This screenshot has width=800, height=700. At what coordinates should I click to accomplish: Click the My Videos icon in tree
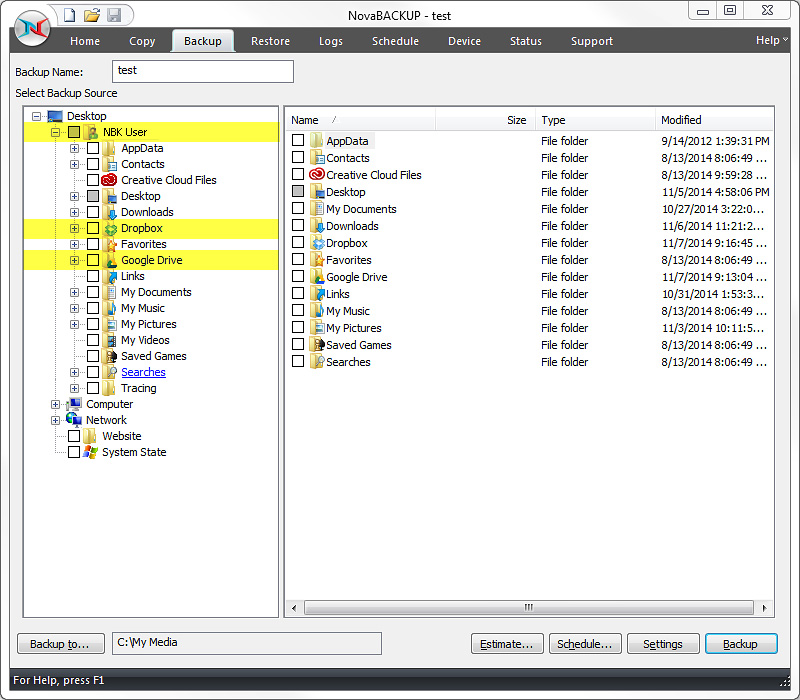110,340
